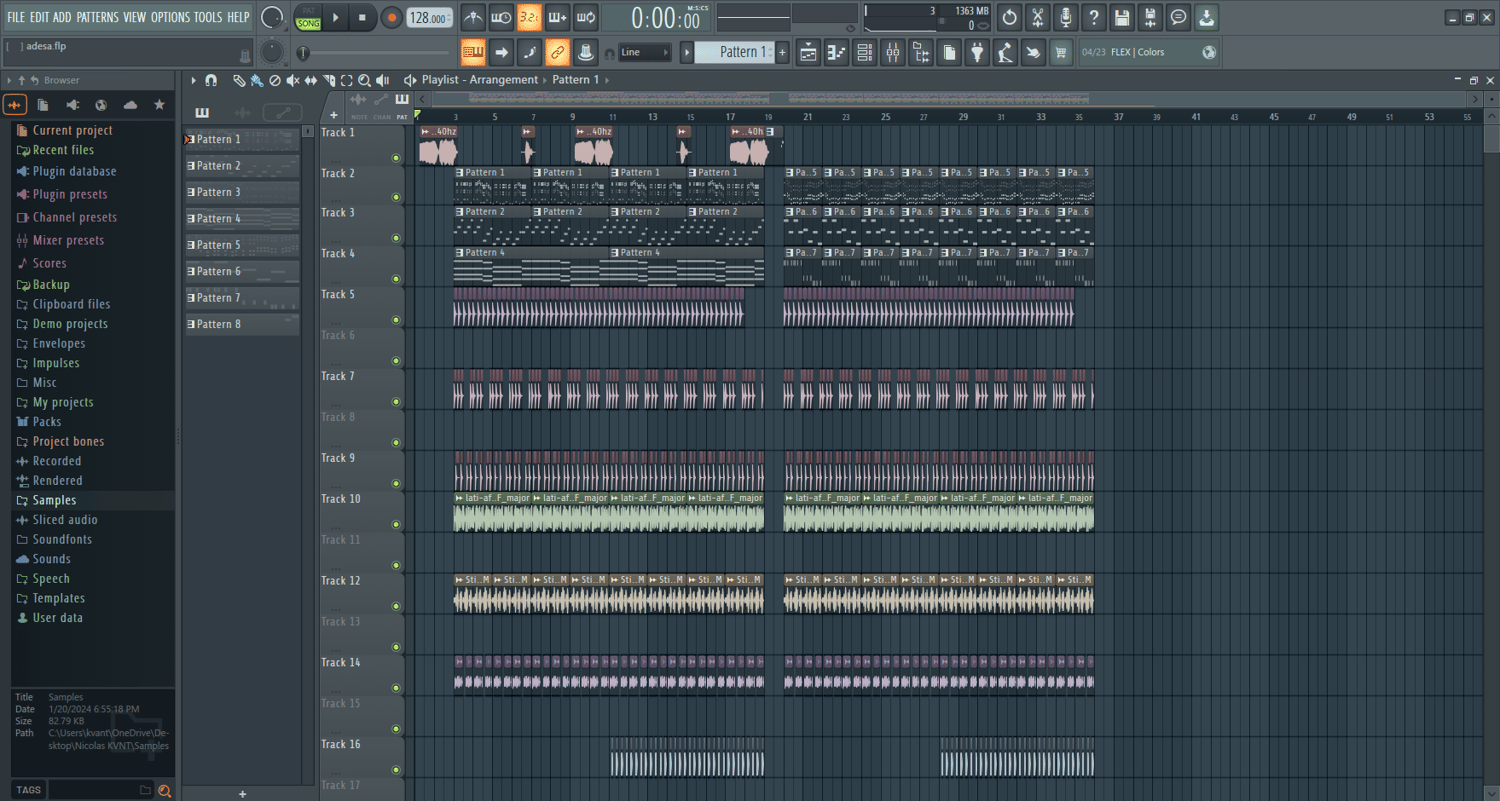Screen dimensions: 1500x801
Task: Click the download content icon
Action: coord(1206,17)
